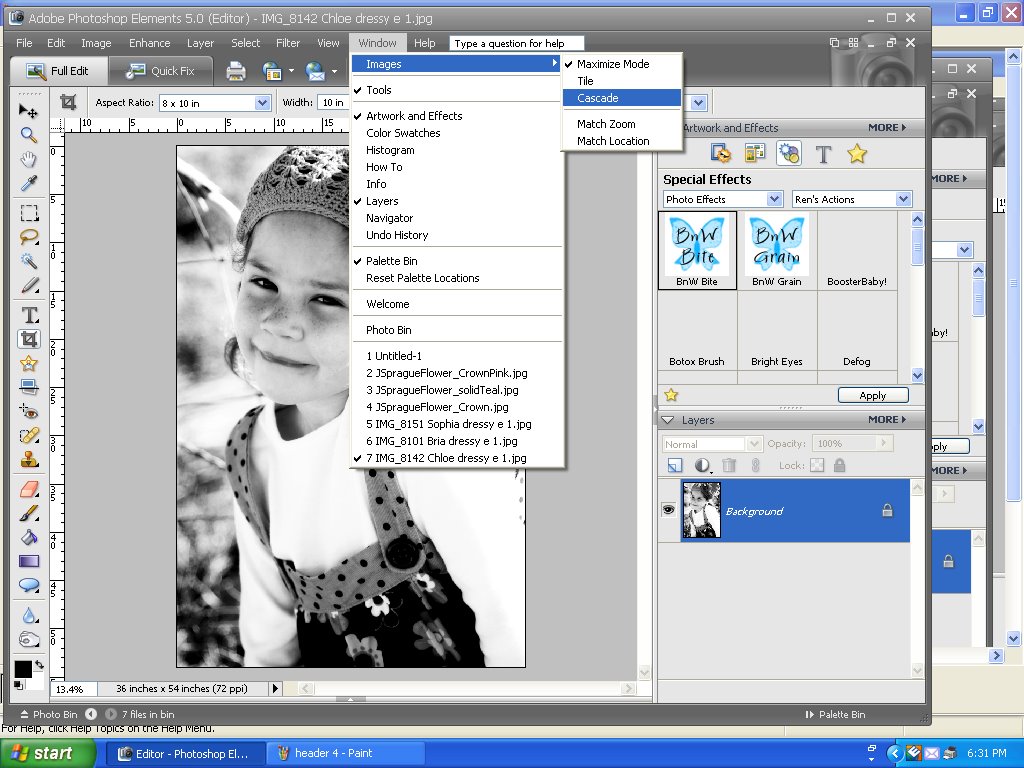Viewport: 1024px width, 768px height.
Task: Open the Photo Effects category dropdown
Action: click(x=774, y=199)
